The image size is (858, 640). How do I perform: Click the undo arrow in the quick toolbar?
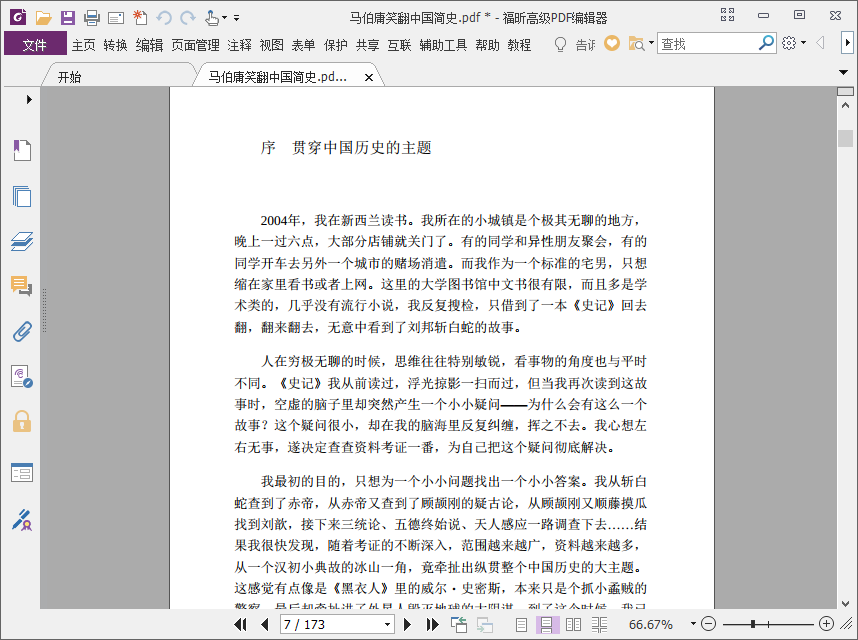tap(164, 18)
